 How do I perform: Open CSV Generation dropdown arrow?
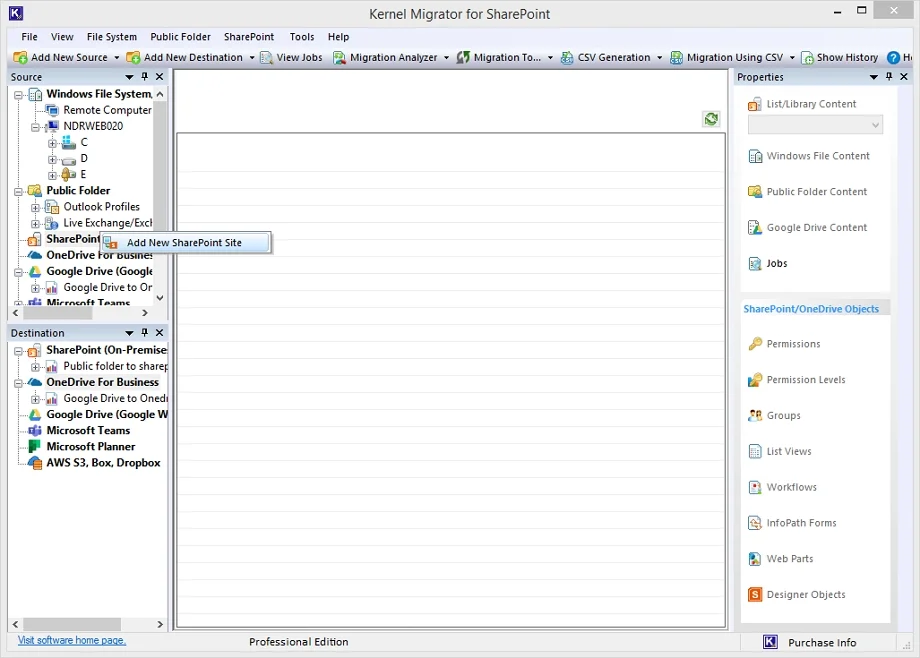click(x=659, y=58)
